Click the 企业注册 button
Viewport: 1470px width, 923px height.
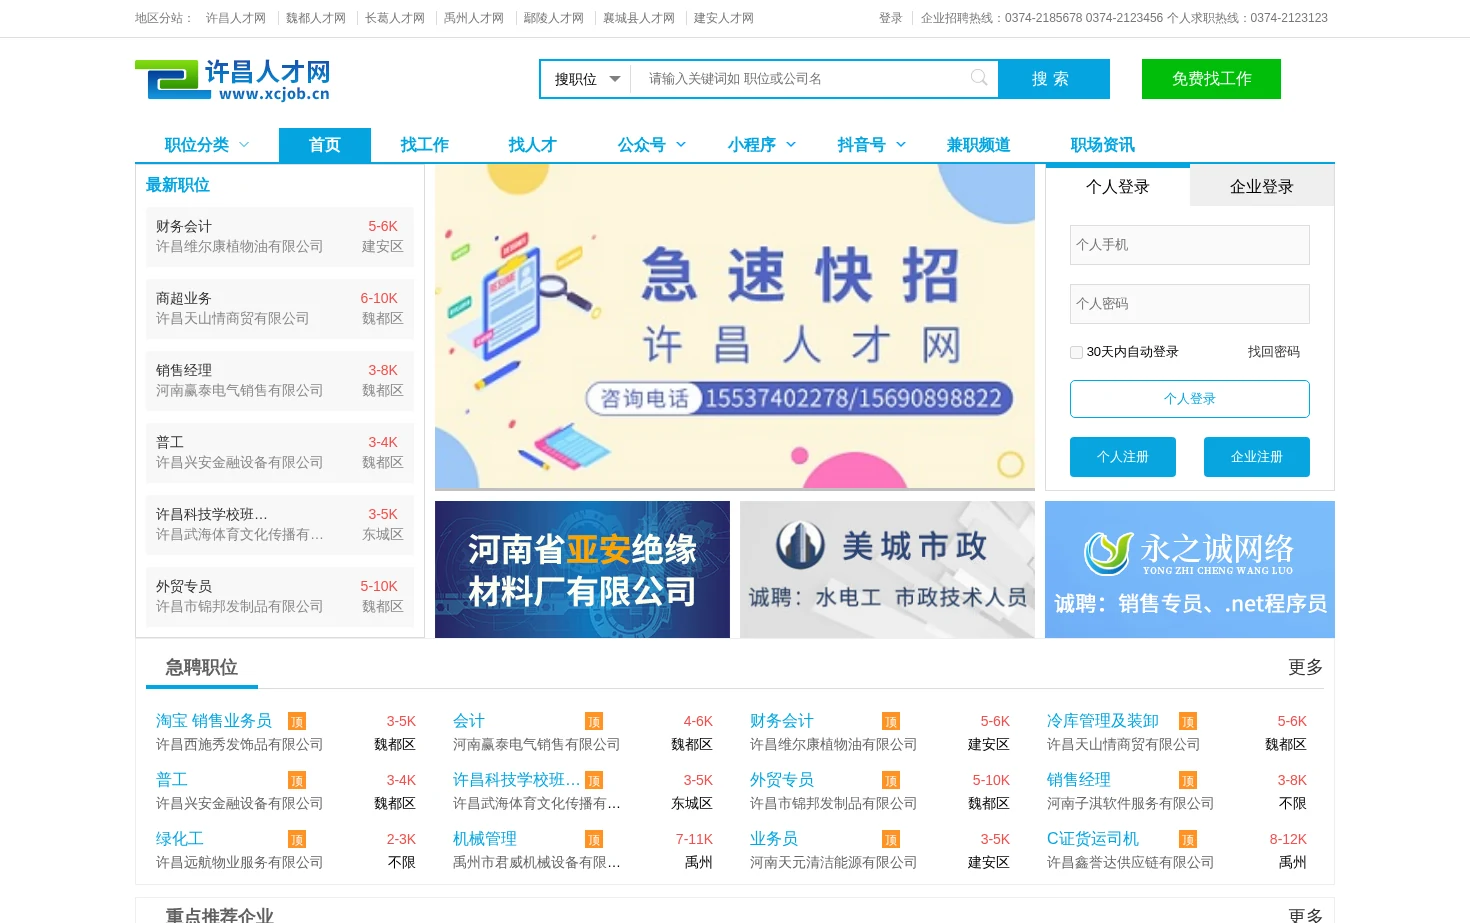click(1257, 457)
